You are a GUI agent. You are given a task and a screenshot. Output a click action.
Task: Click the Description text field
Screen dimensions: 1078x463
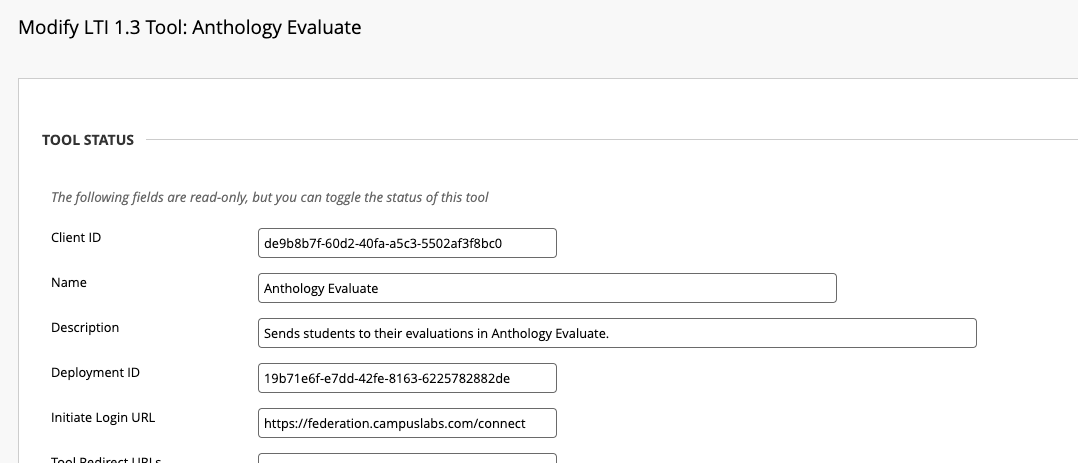617,333
